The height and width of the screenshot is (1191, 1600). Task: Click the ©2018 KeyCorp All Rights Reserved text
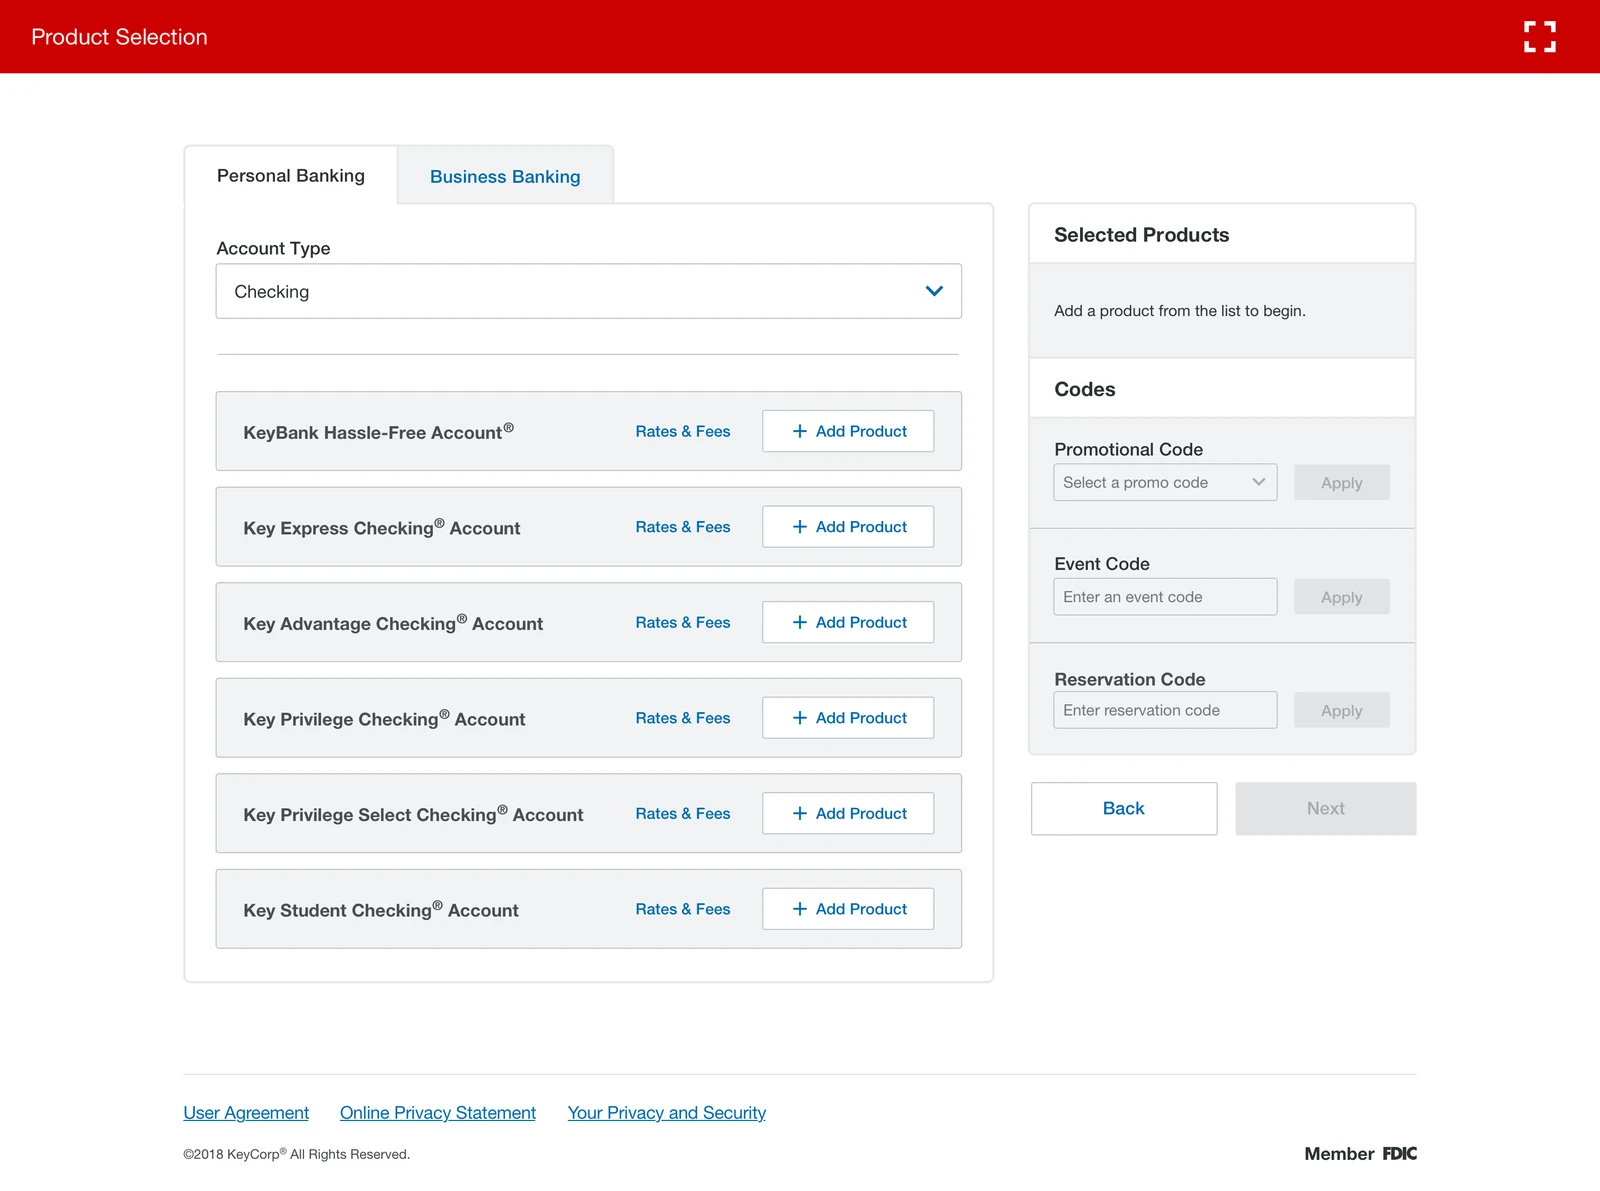pos(296,1154)
